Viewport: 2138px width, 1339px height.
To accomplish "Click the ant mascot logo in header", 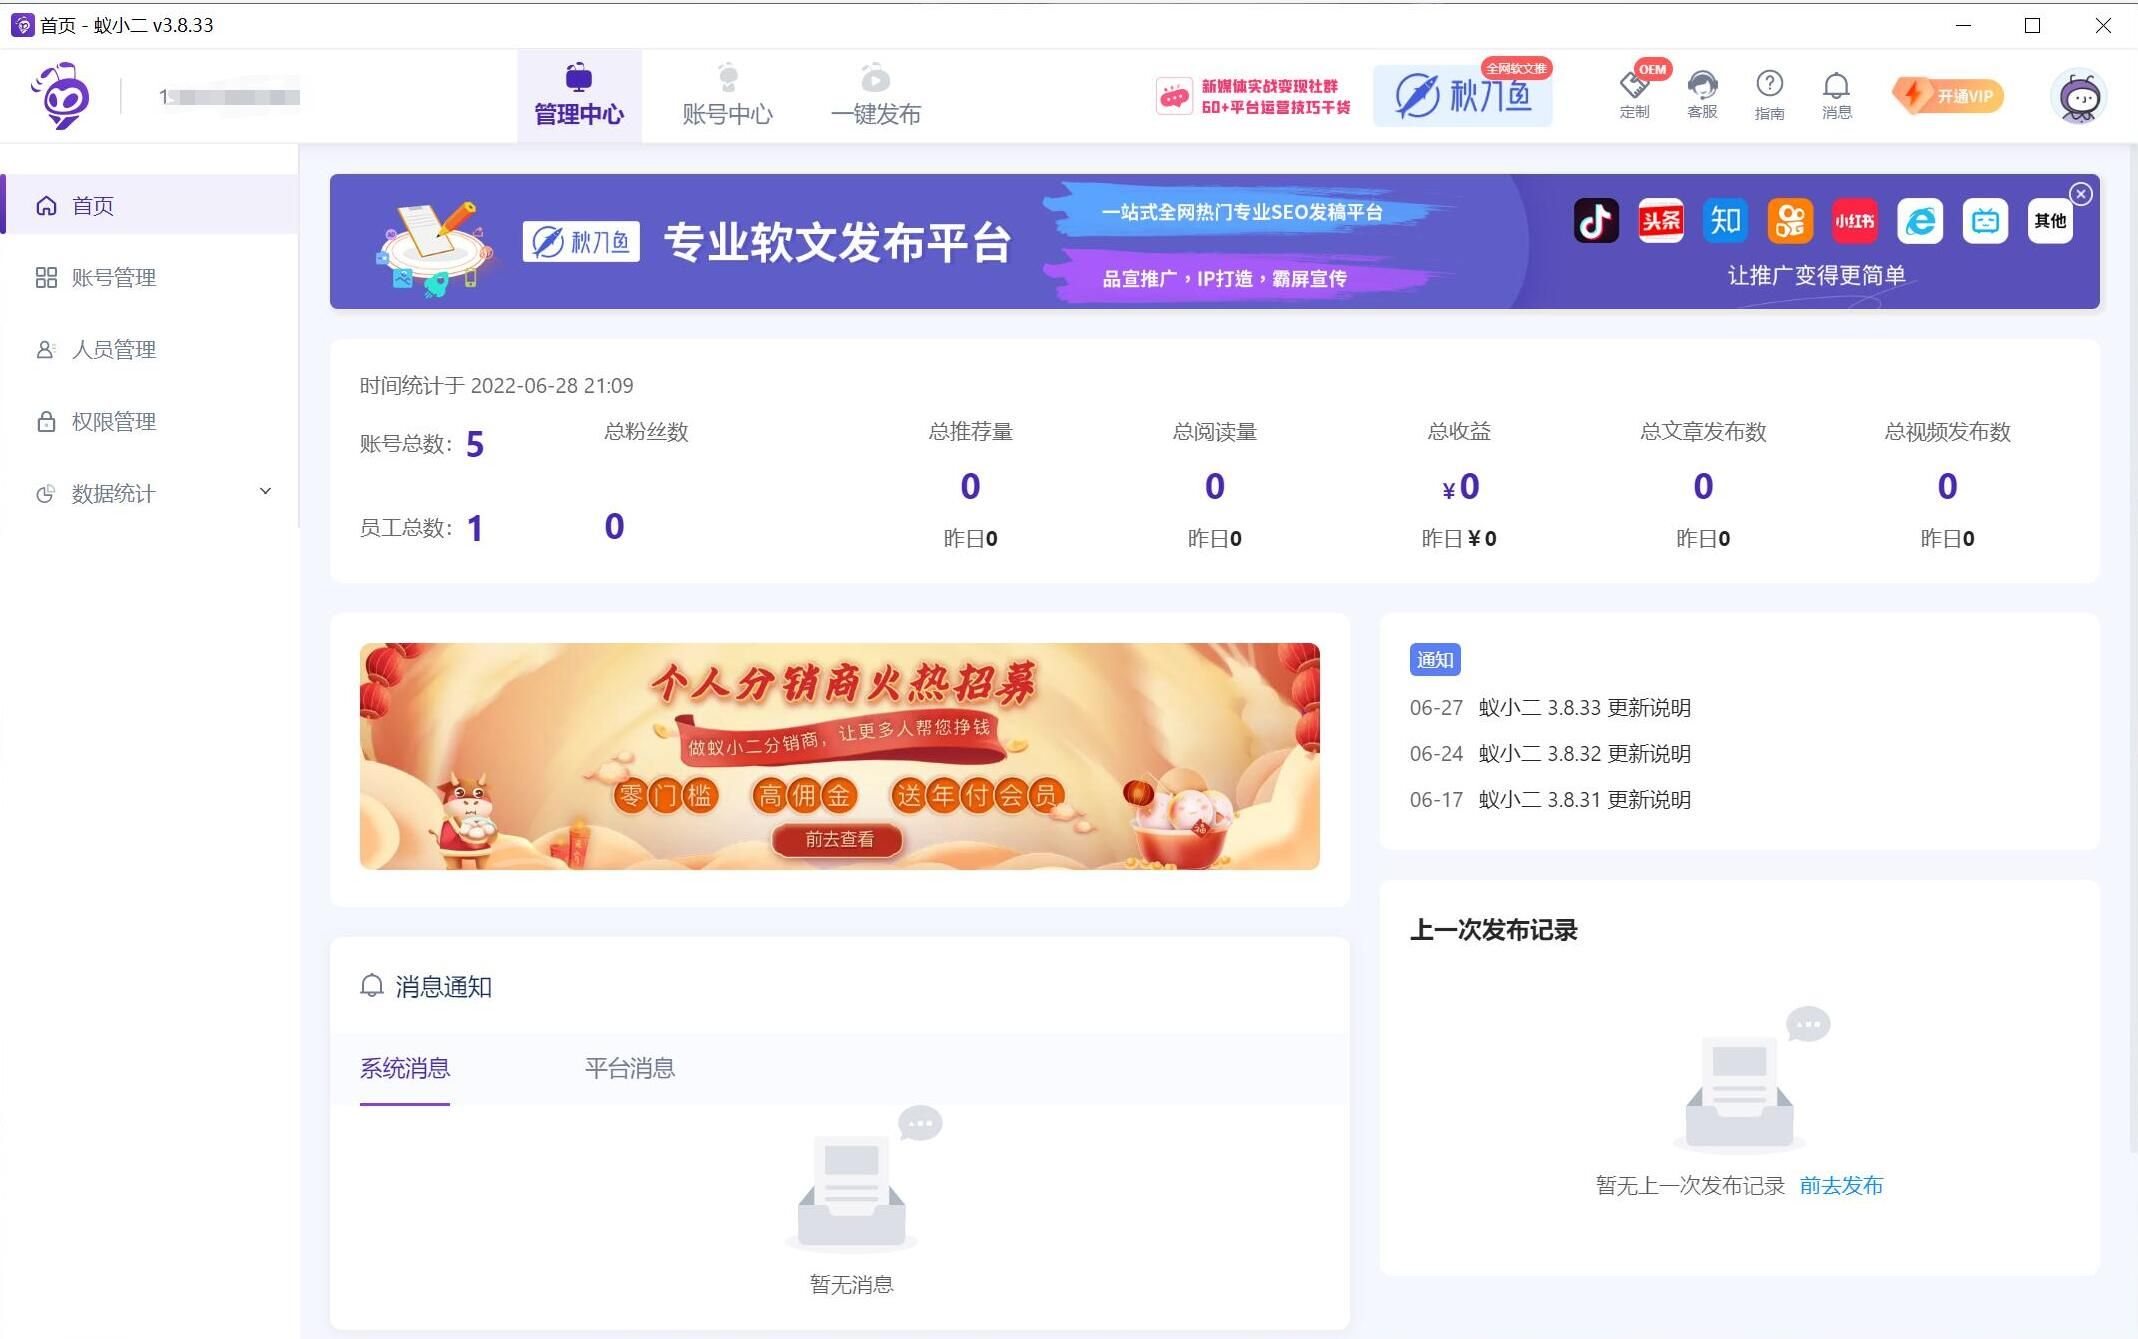I will [60, 96].
